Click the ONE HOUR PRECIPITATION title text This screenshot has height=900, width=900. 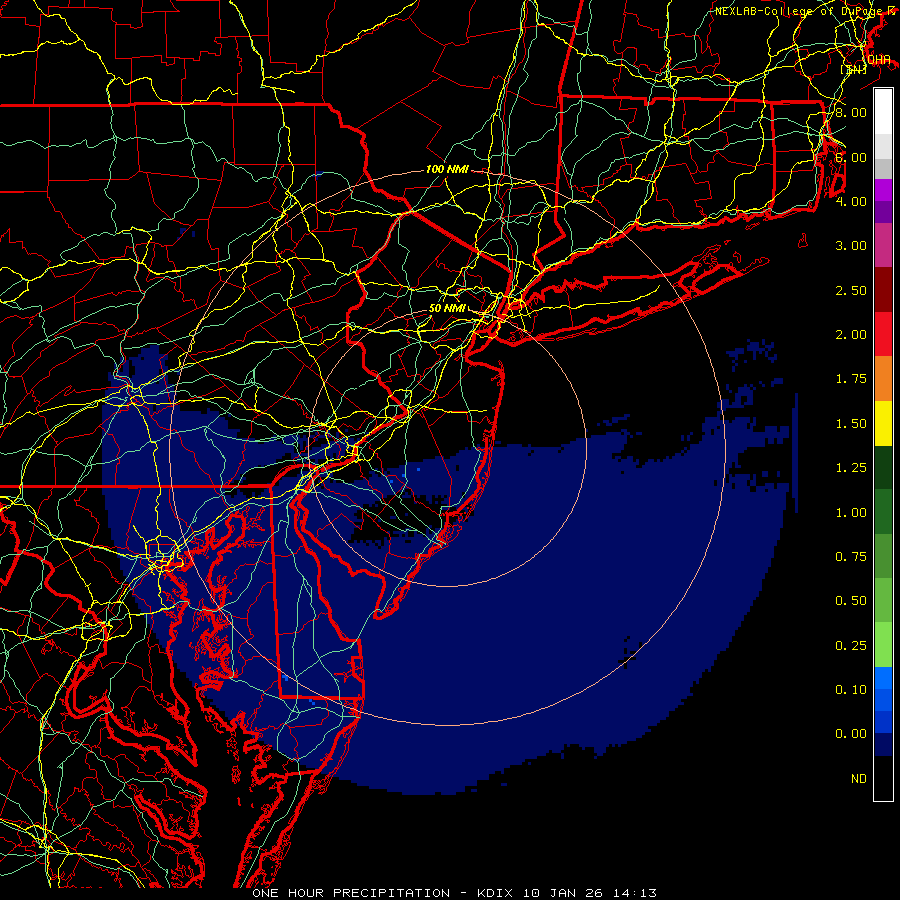(351, 893)
